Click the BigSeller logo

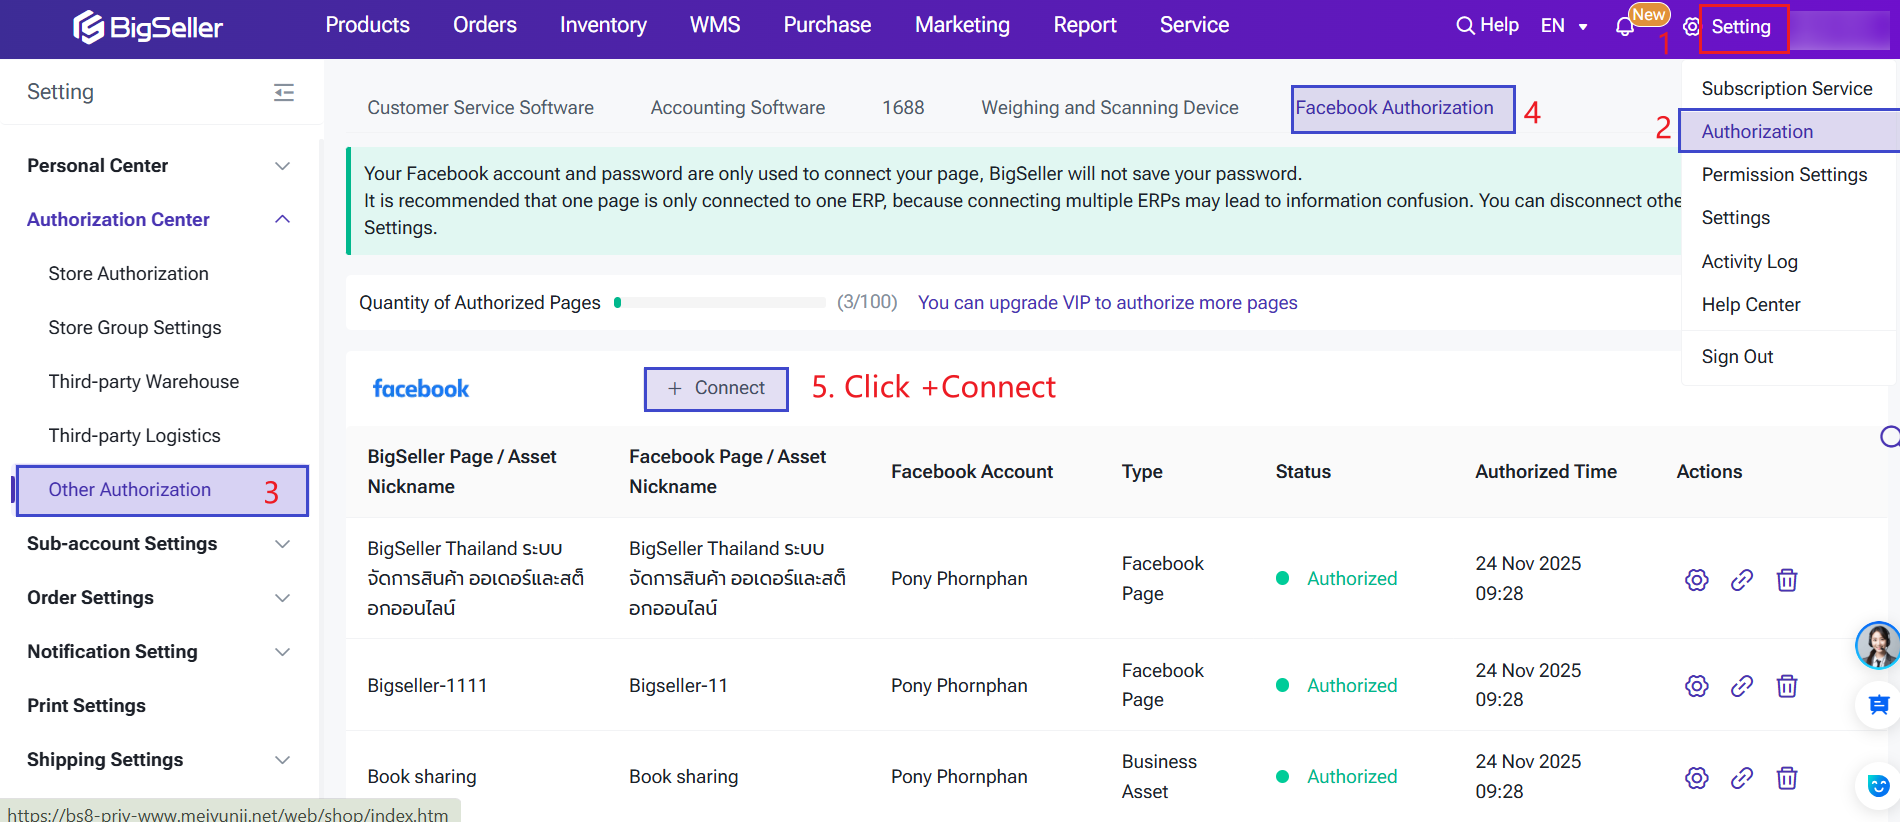pyautogui.click(x=148, y=27)
